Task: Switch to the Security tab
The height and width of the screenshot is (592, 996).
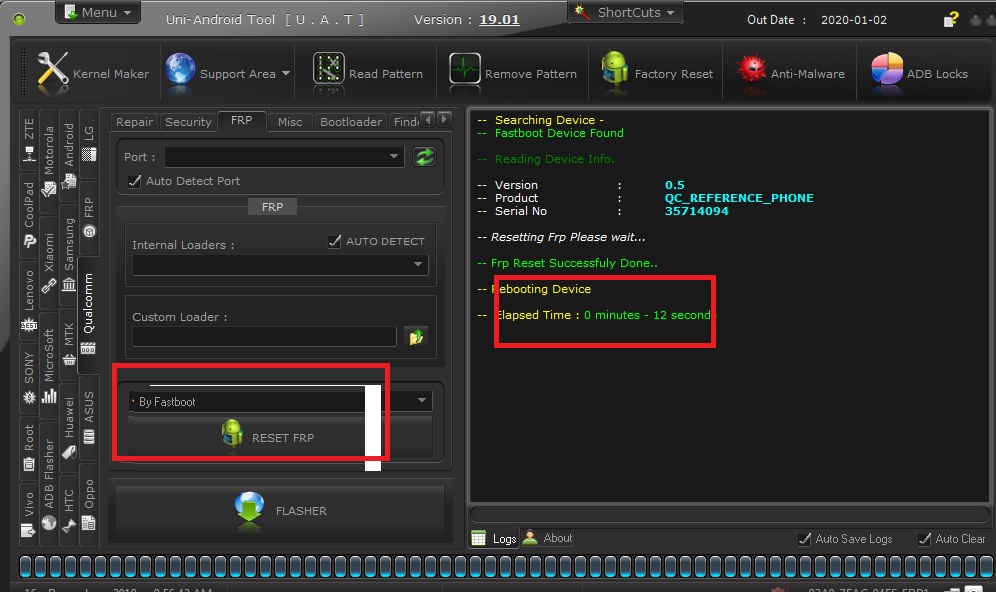Action: [188, 122]
